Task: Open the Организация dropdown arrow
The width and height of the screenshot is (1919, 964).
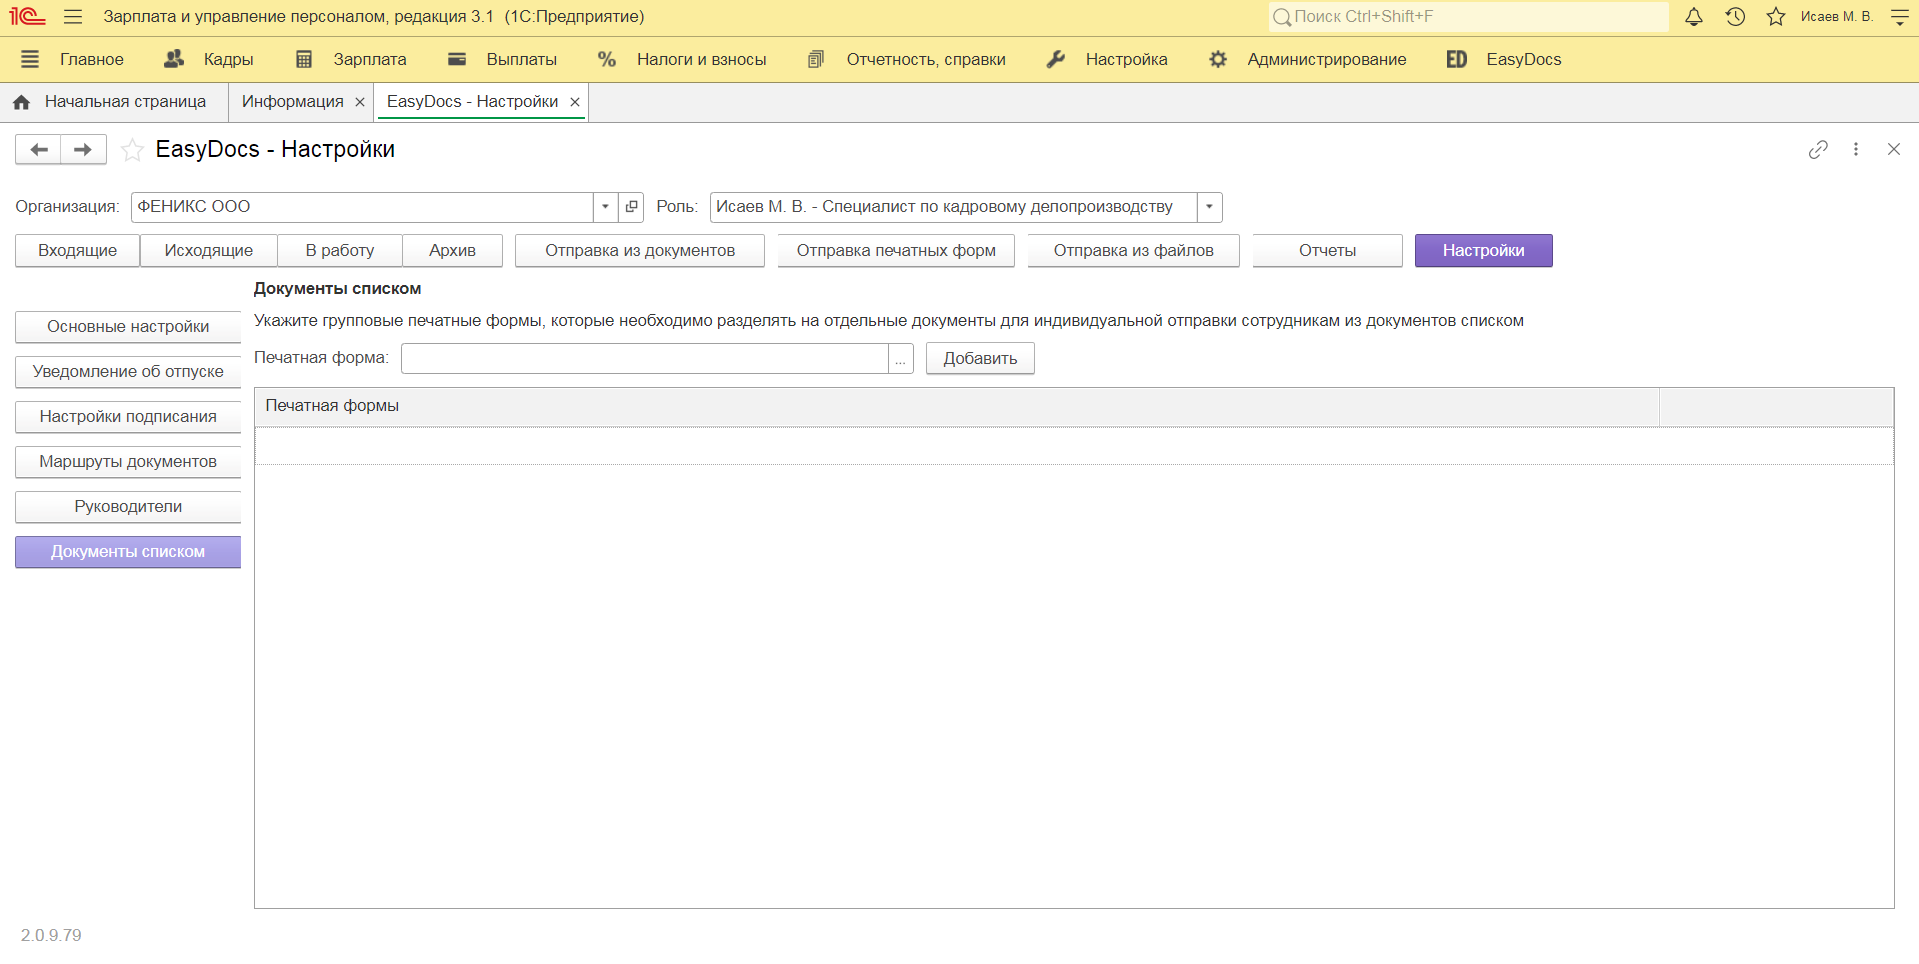Action: point(605,207)
